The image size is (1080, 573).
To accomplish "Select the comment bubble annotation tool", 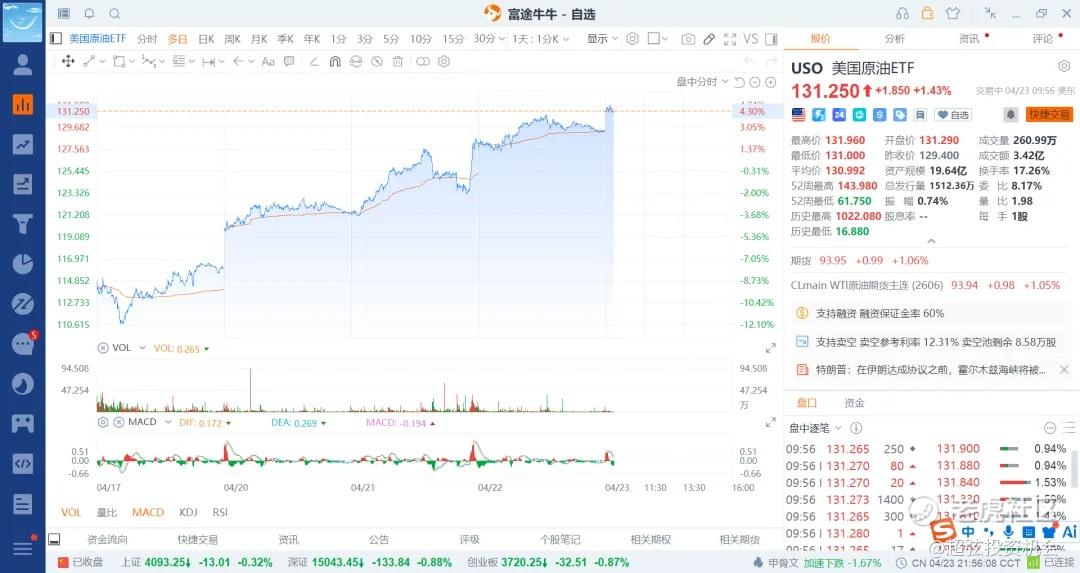I will click(x=289, y=61).
